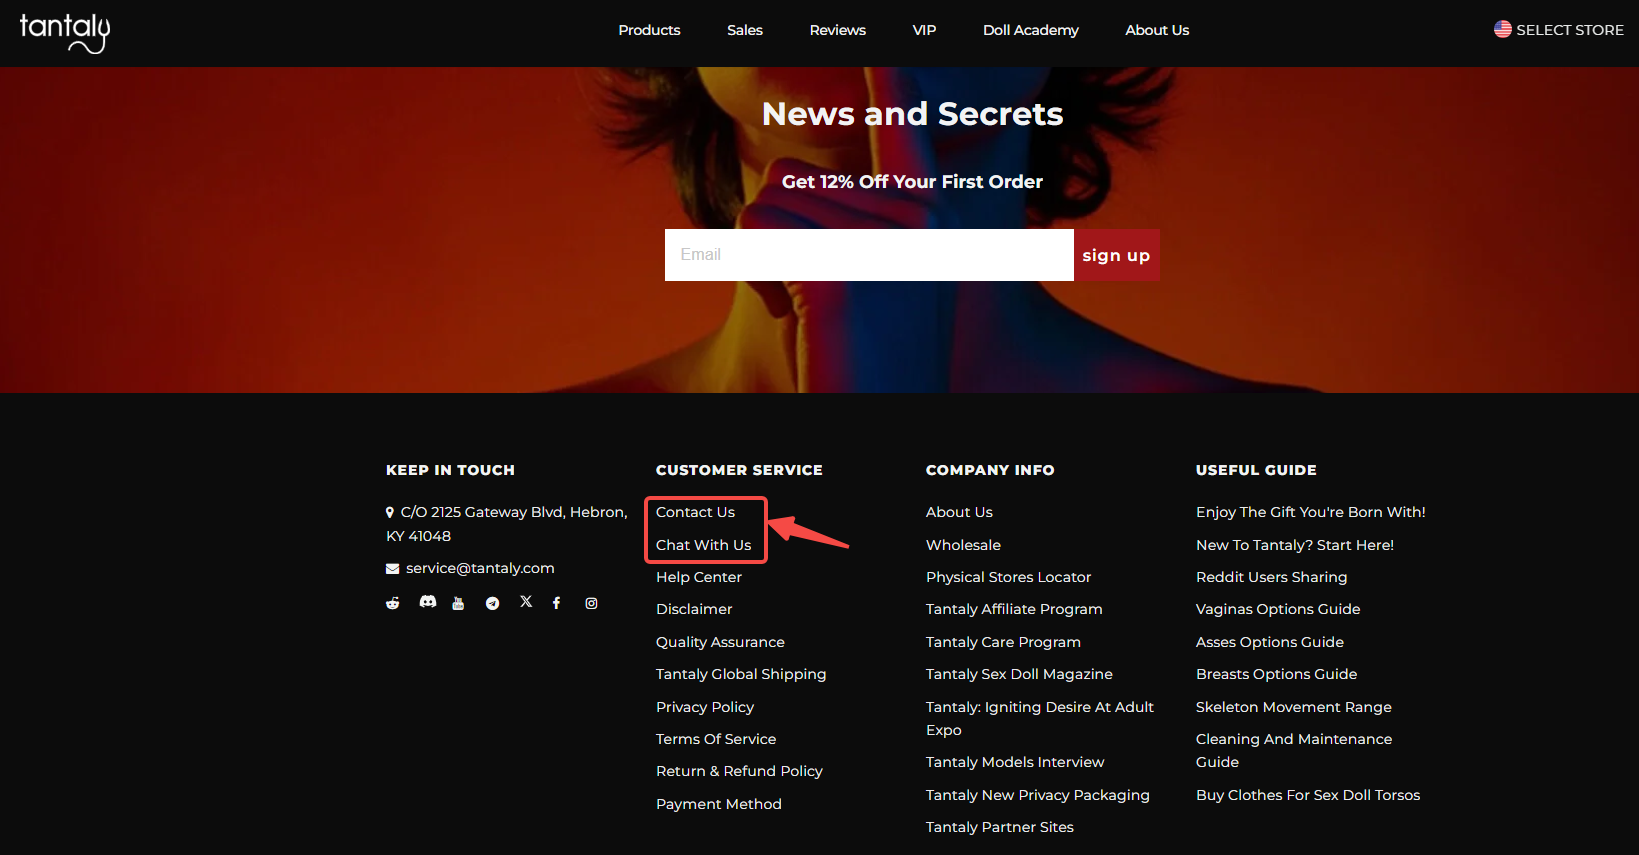
Task: Open the Privacy Policy link
Action: (705, 707)
